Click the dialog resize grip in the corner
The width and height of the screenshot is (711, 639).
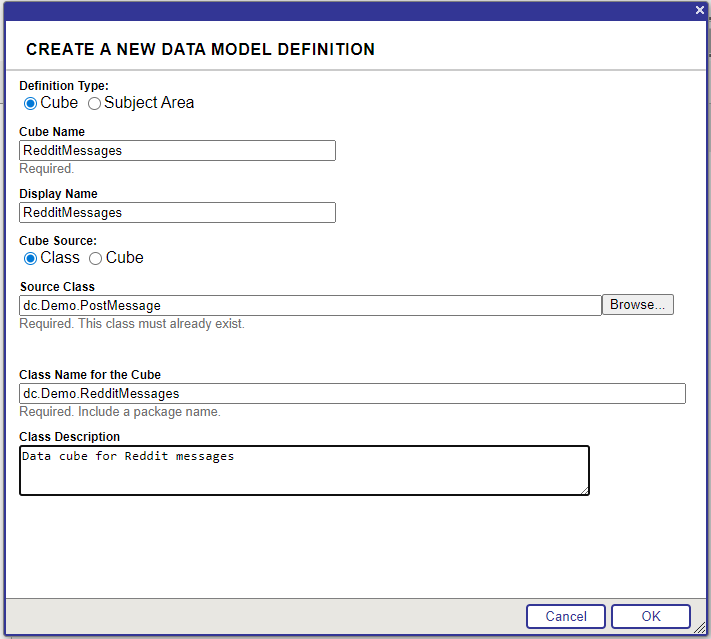[702, 629]
